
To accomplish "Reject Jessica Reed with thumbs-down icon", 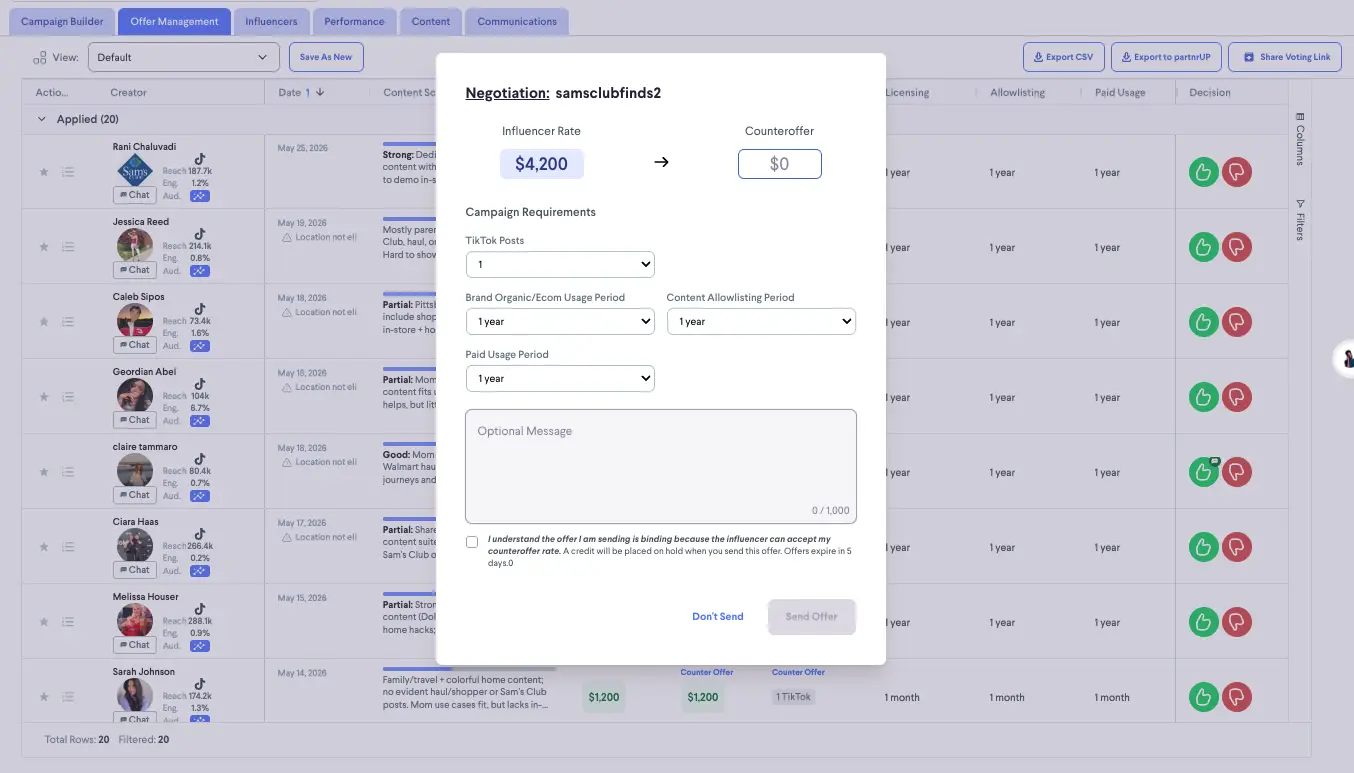I will coord(1237,247).
